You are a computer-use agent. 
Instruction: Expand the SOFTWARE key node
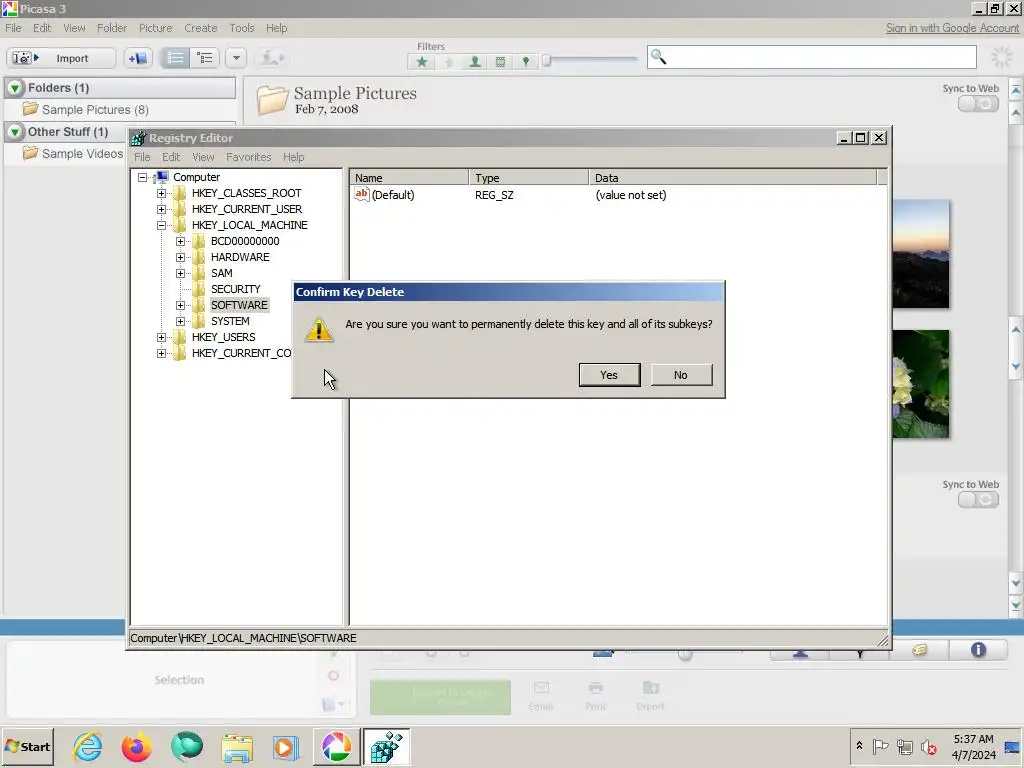[x=180, y=306]
